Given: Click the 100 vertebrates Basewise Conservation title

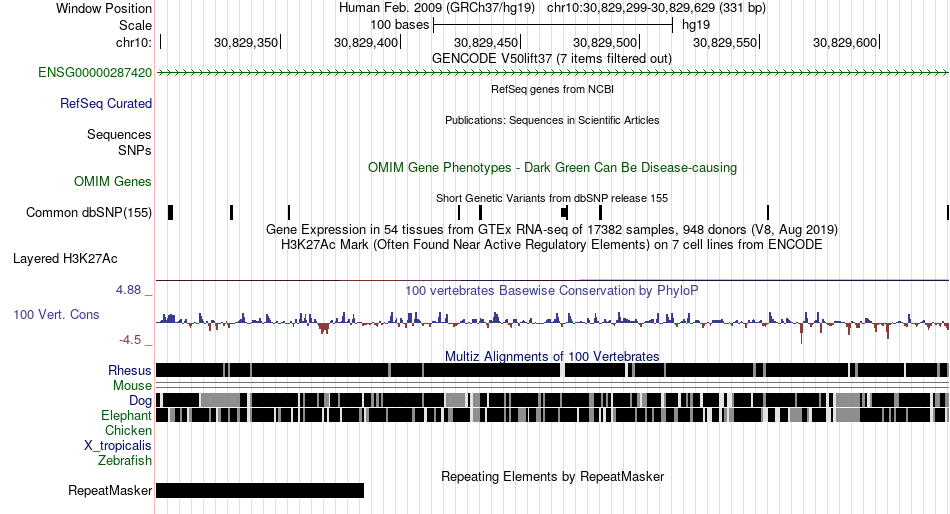Looking at the screenshot, I should tap(552, 290).
